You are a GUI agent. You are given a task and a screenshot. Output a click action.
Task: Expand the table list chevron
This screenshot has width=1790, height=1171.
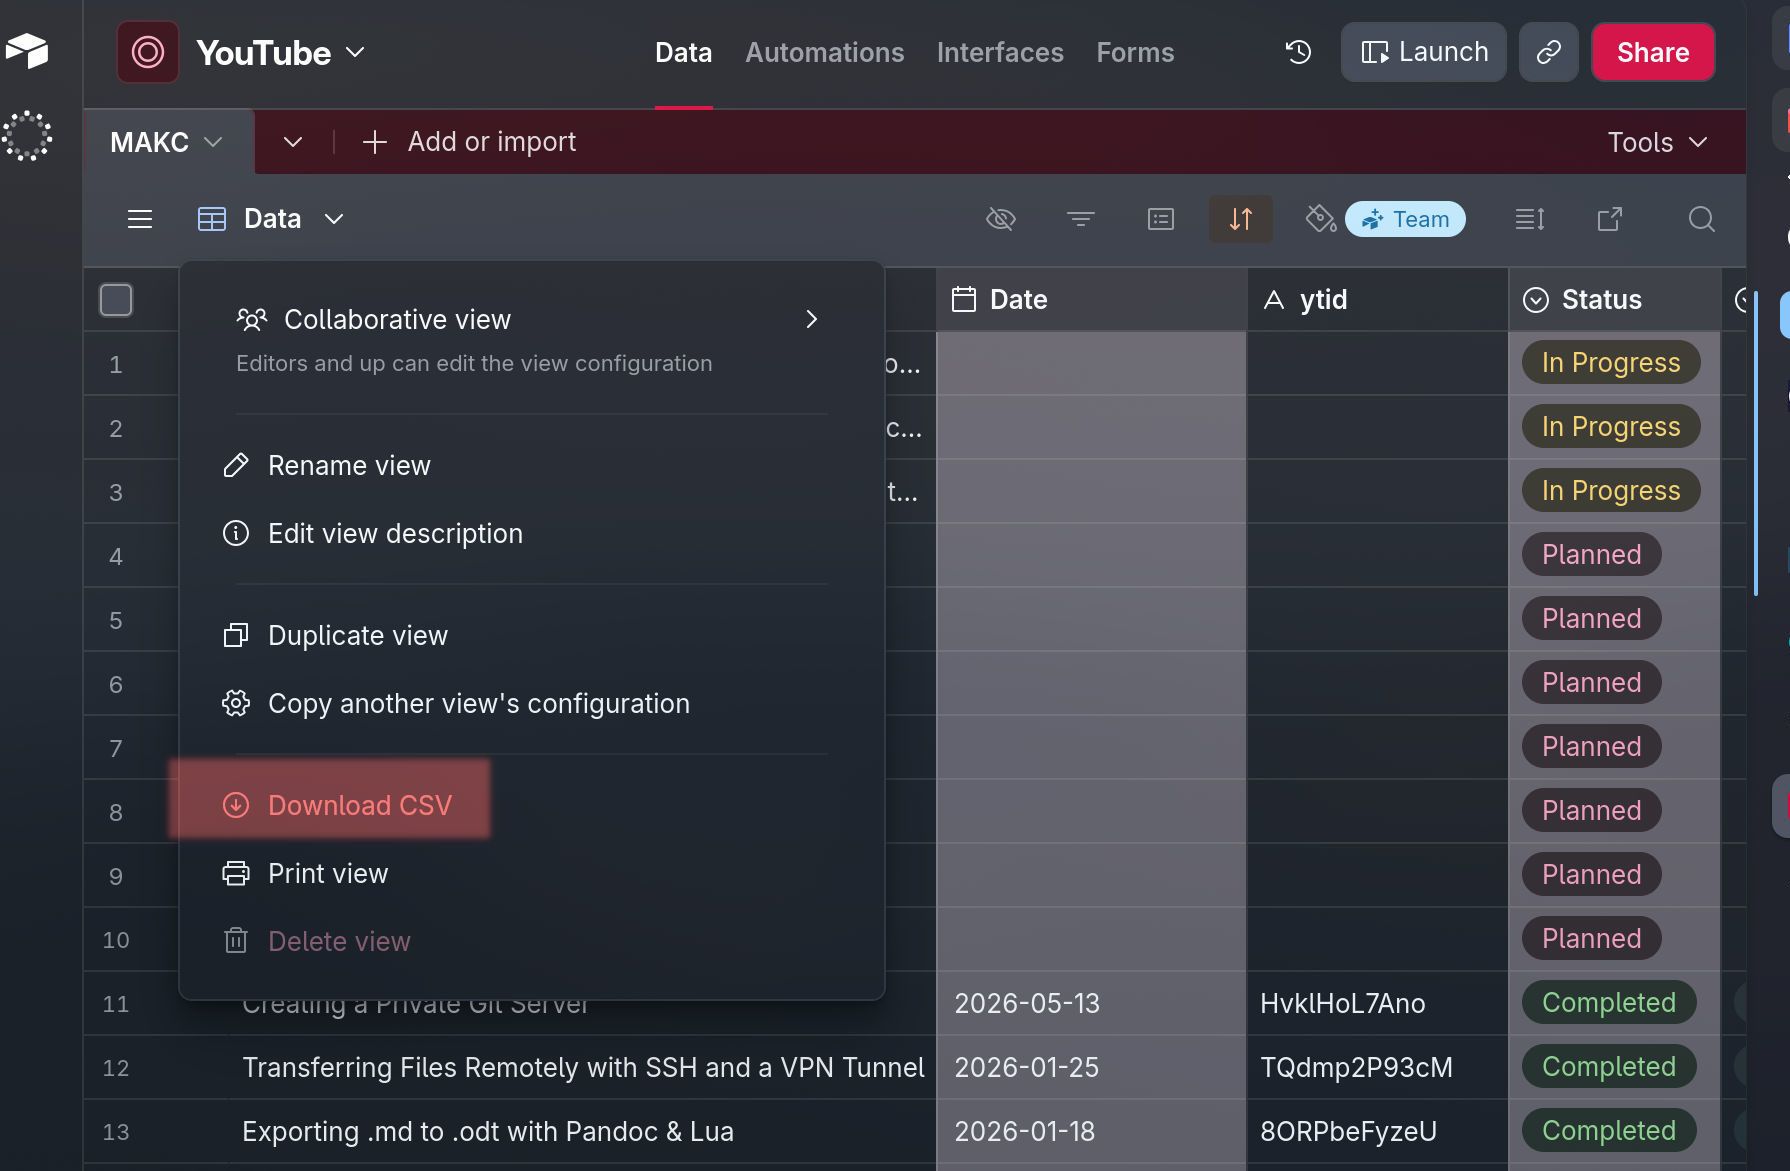tap(293, 142)
